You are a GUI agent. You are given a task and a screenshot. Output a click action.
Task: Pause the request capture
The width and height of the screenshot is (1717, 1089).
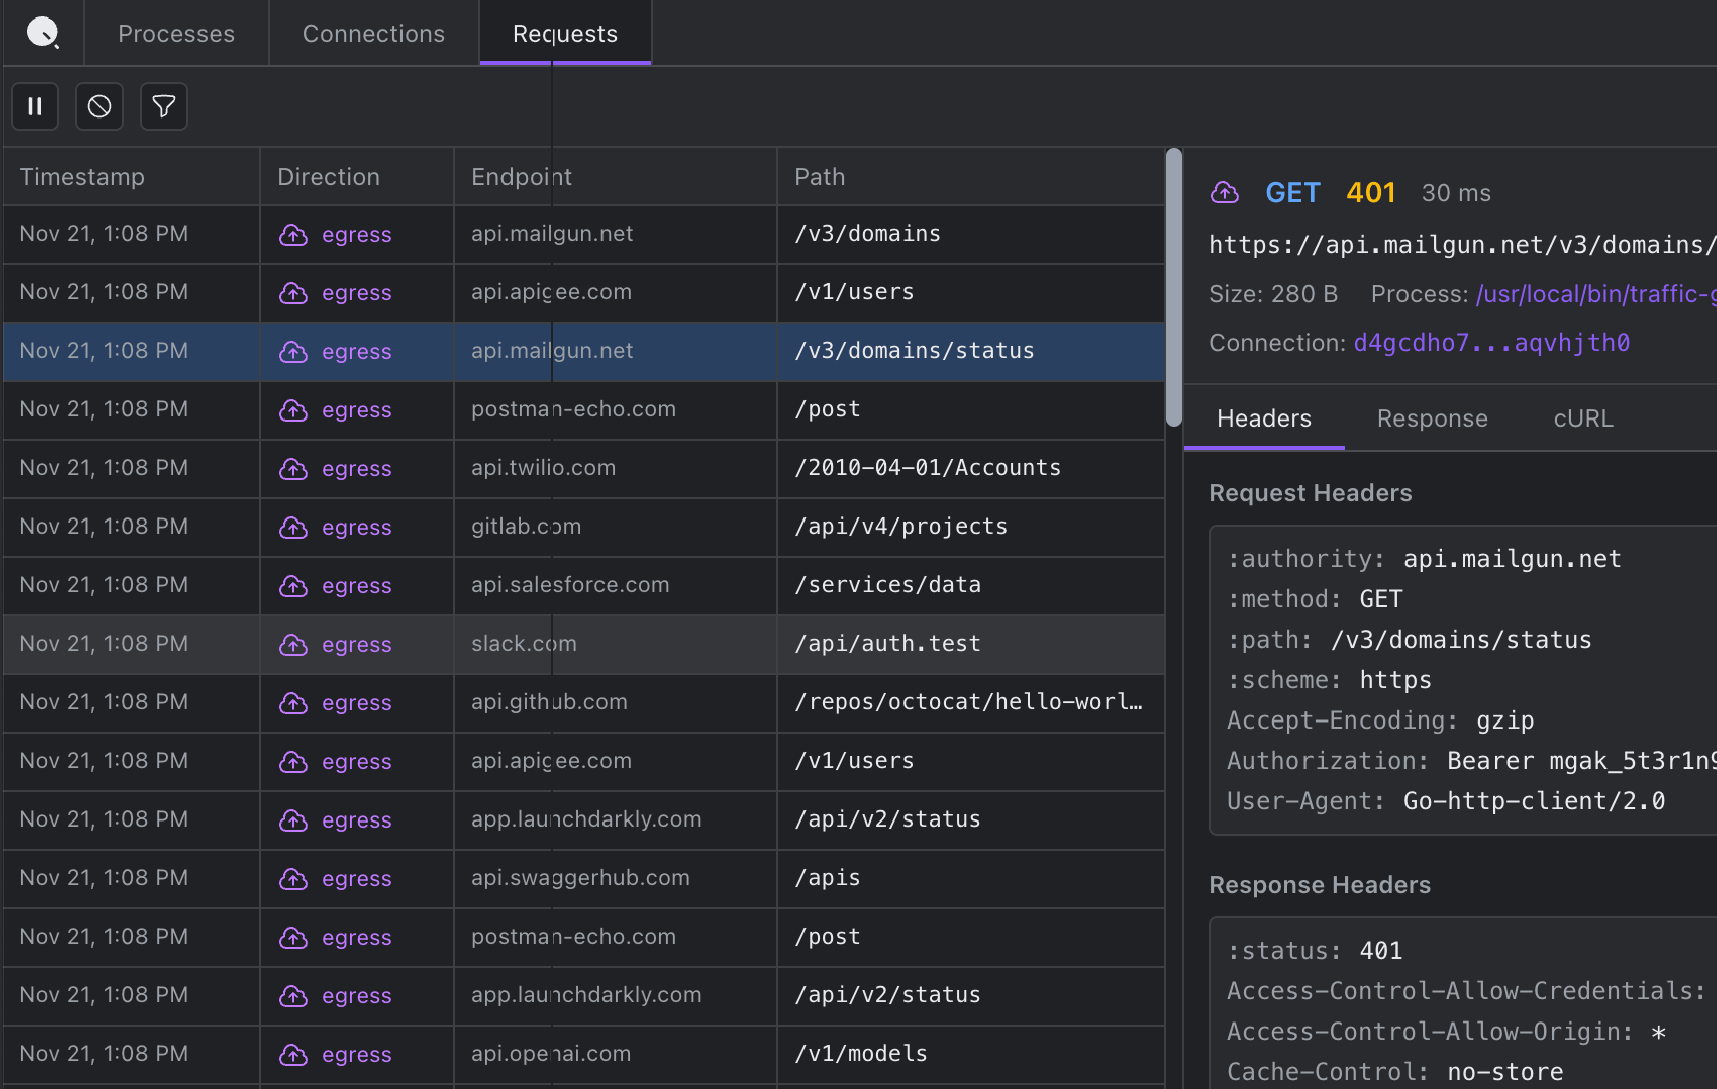tap(34, 106)
